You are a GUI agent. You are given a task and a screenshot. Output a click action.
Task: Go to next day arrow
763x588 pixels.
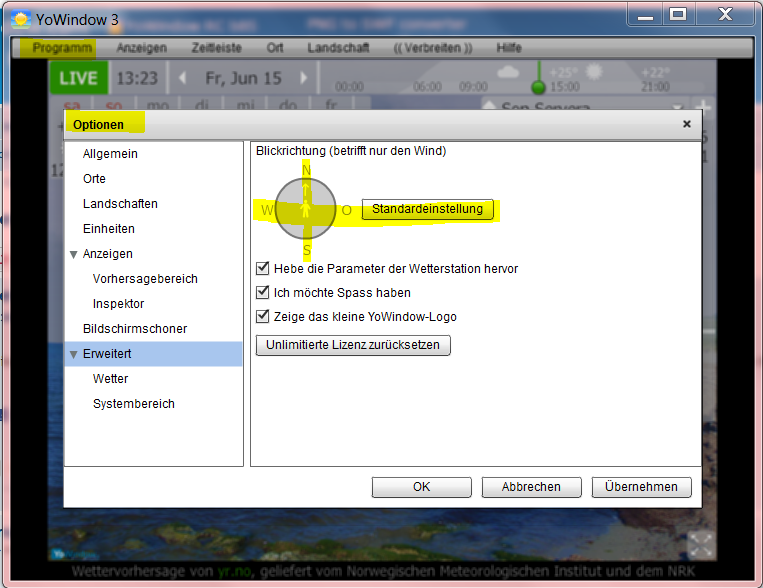(304, 78)
